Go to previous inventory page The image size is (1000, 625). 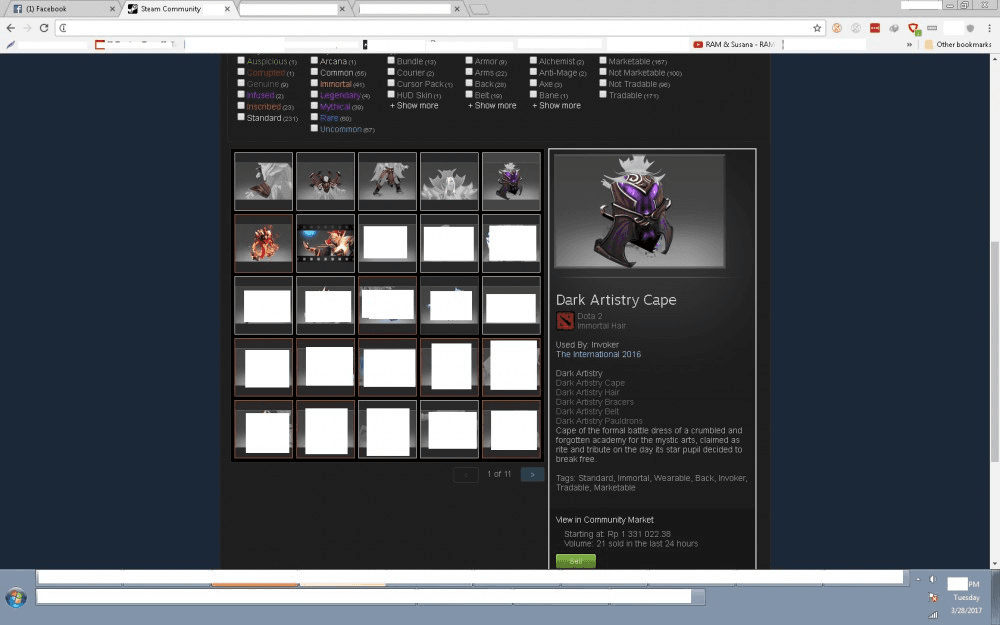pyautogui.click(x=466, y=474)
